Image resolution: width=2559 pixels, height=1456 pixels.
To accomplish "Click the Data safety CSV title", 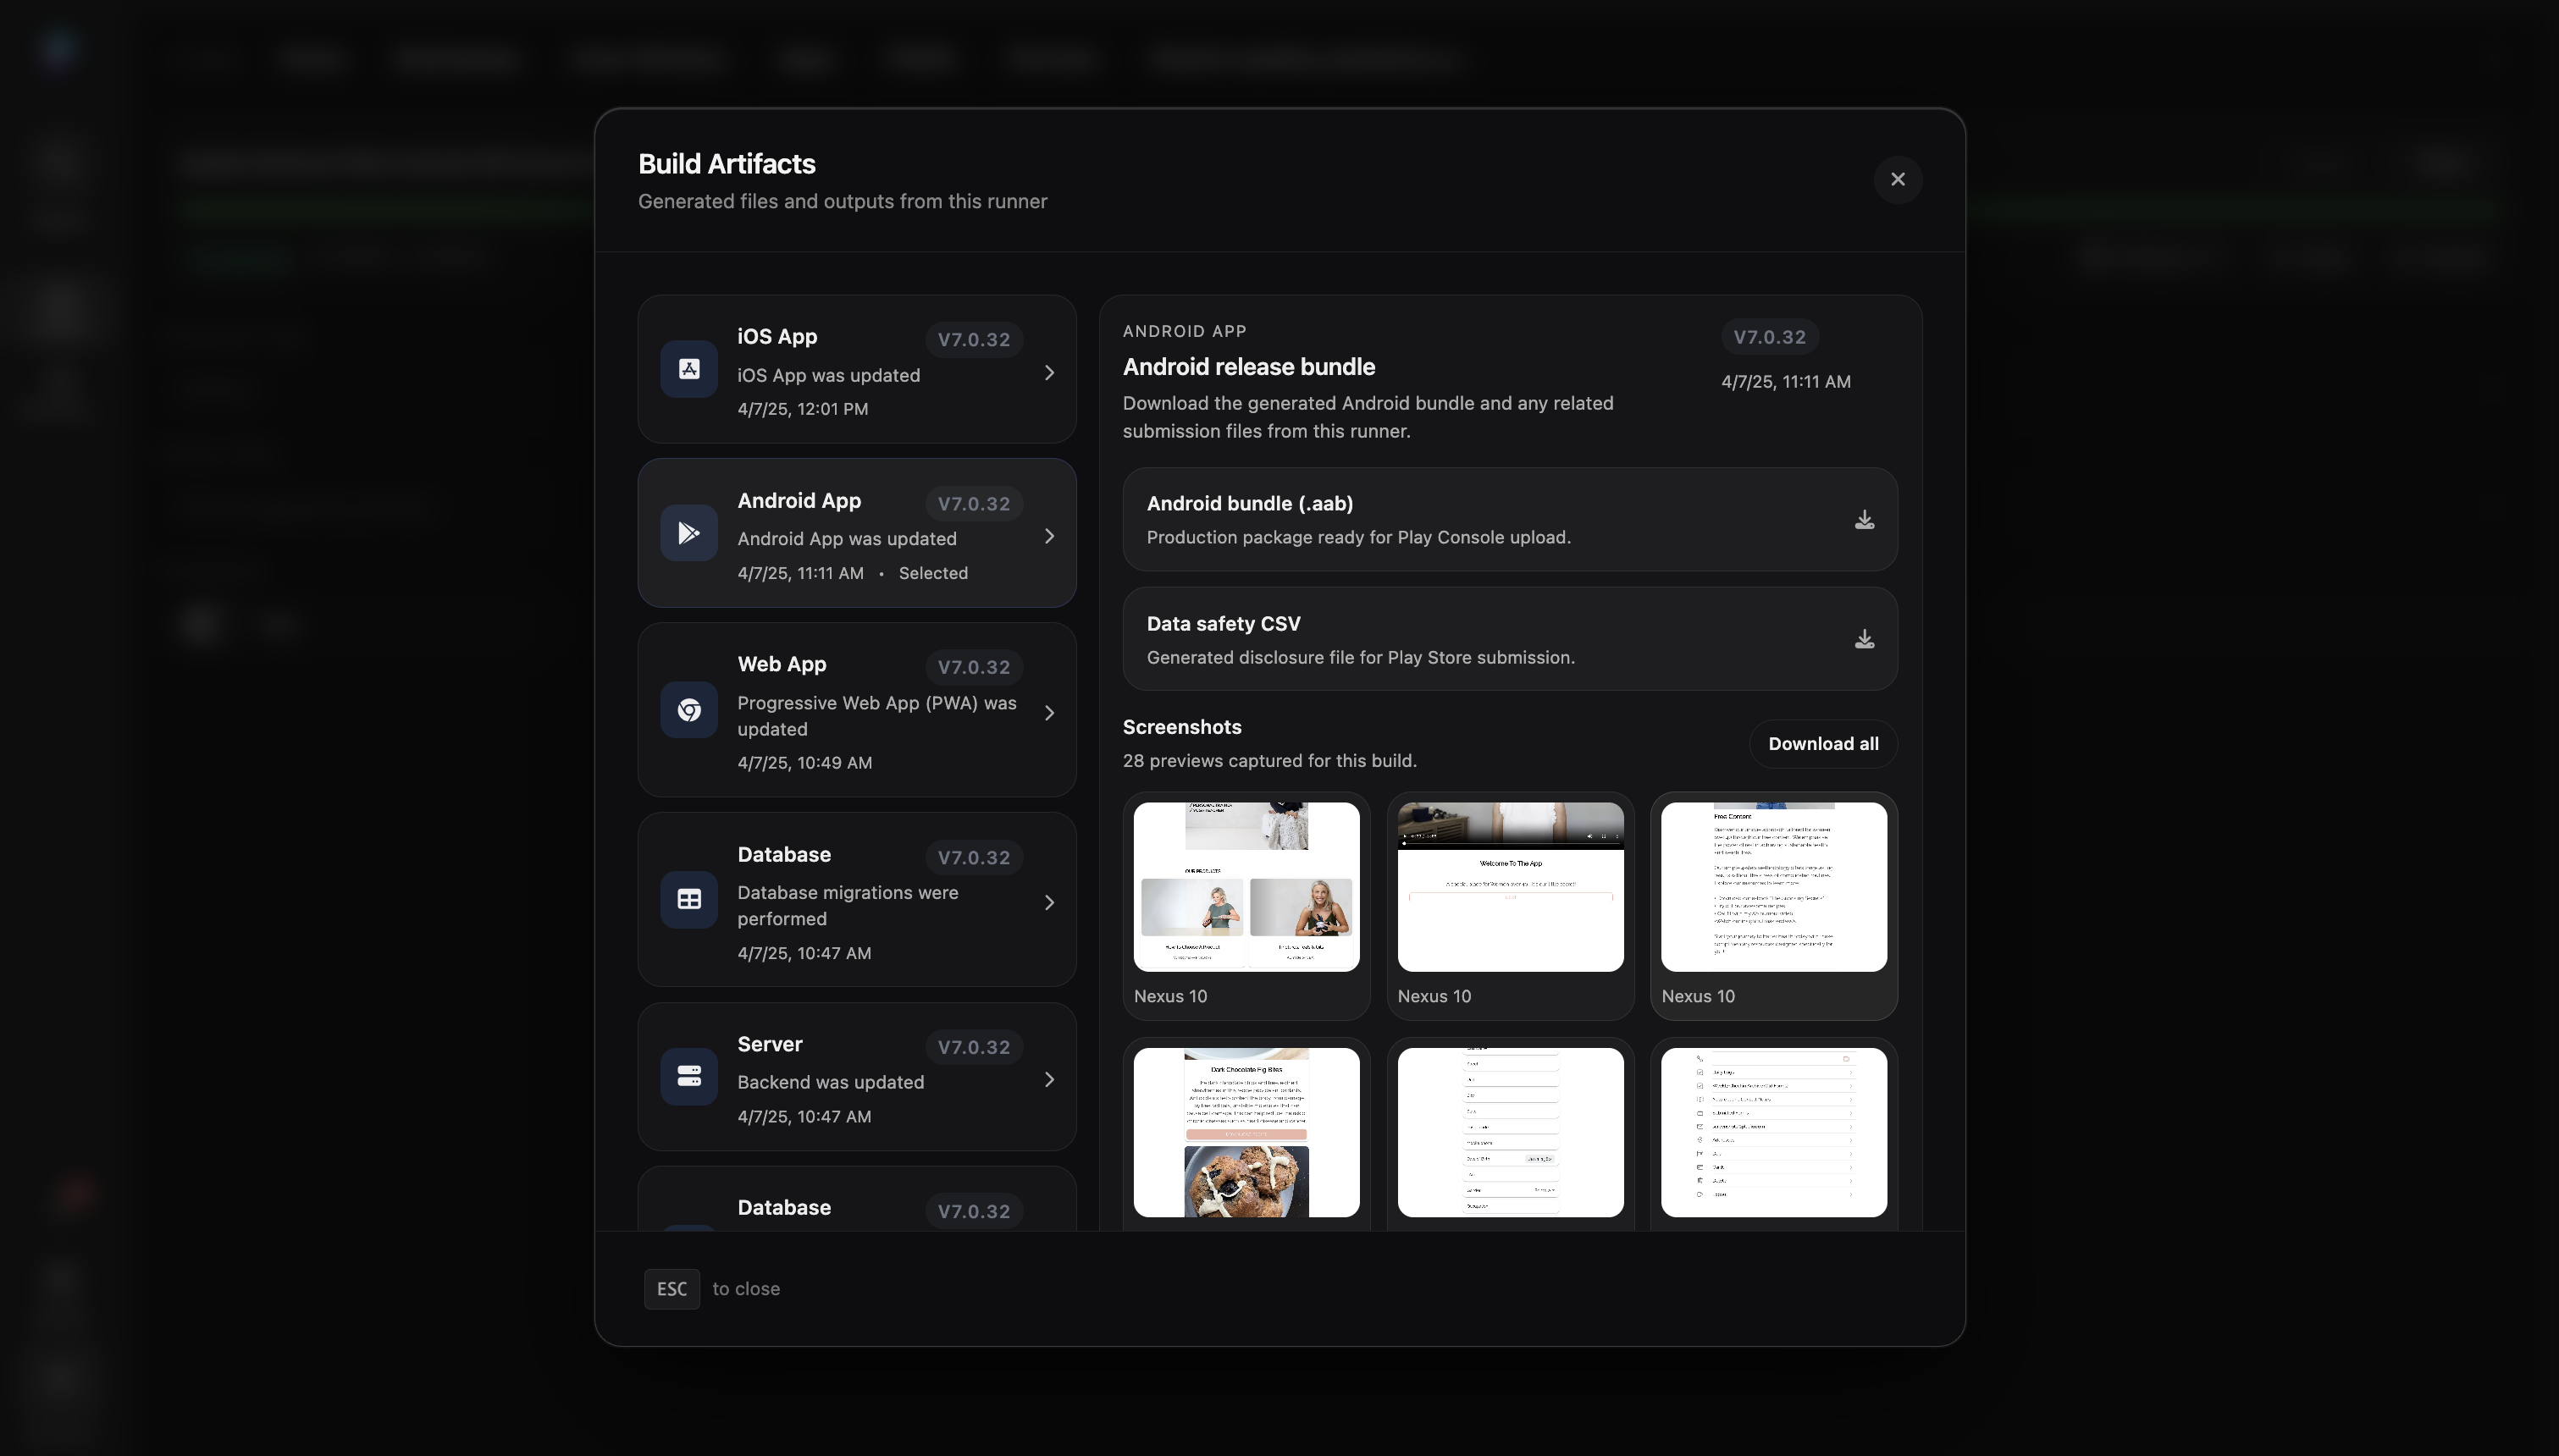I will pos(1223,624).
